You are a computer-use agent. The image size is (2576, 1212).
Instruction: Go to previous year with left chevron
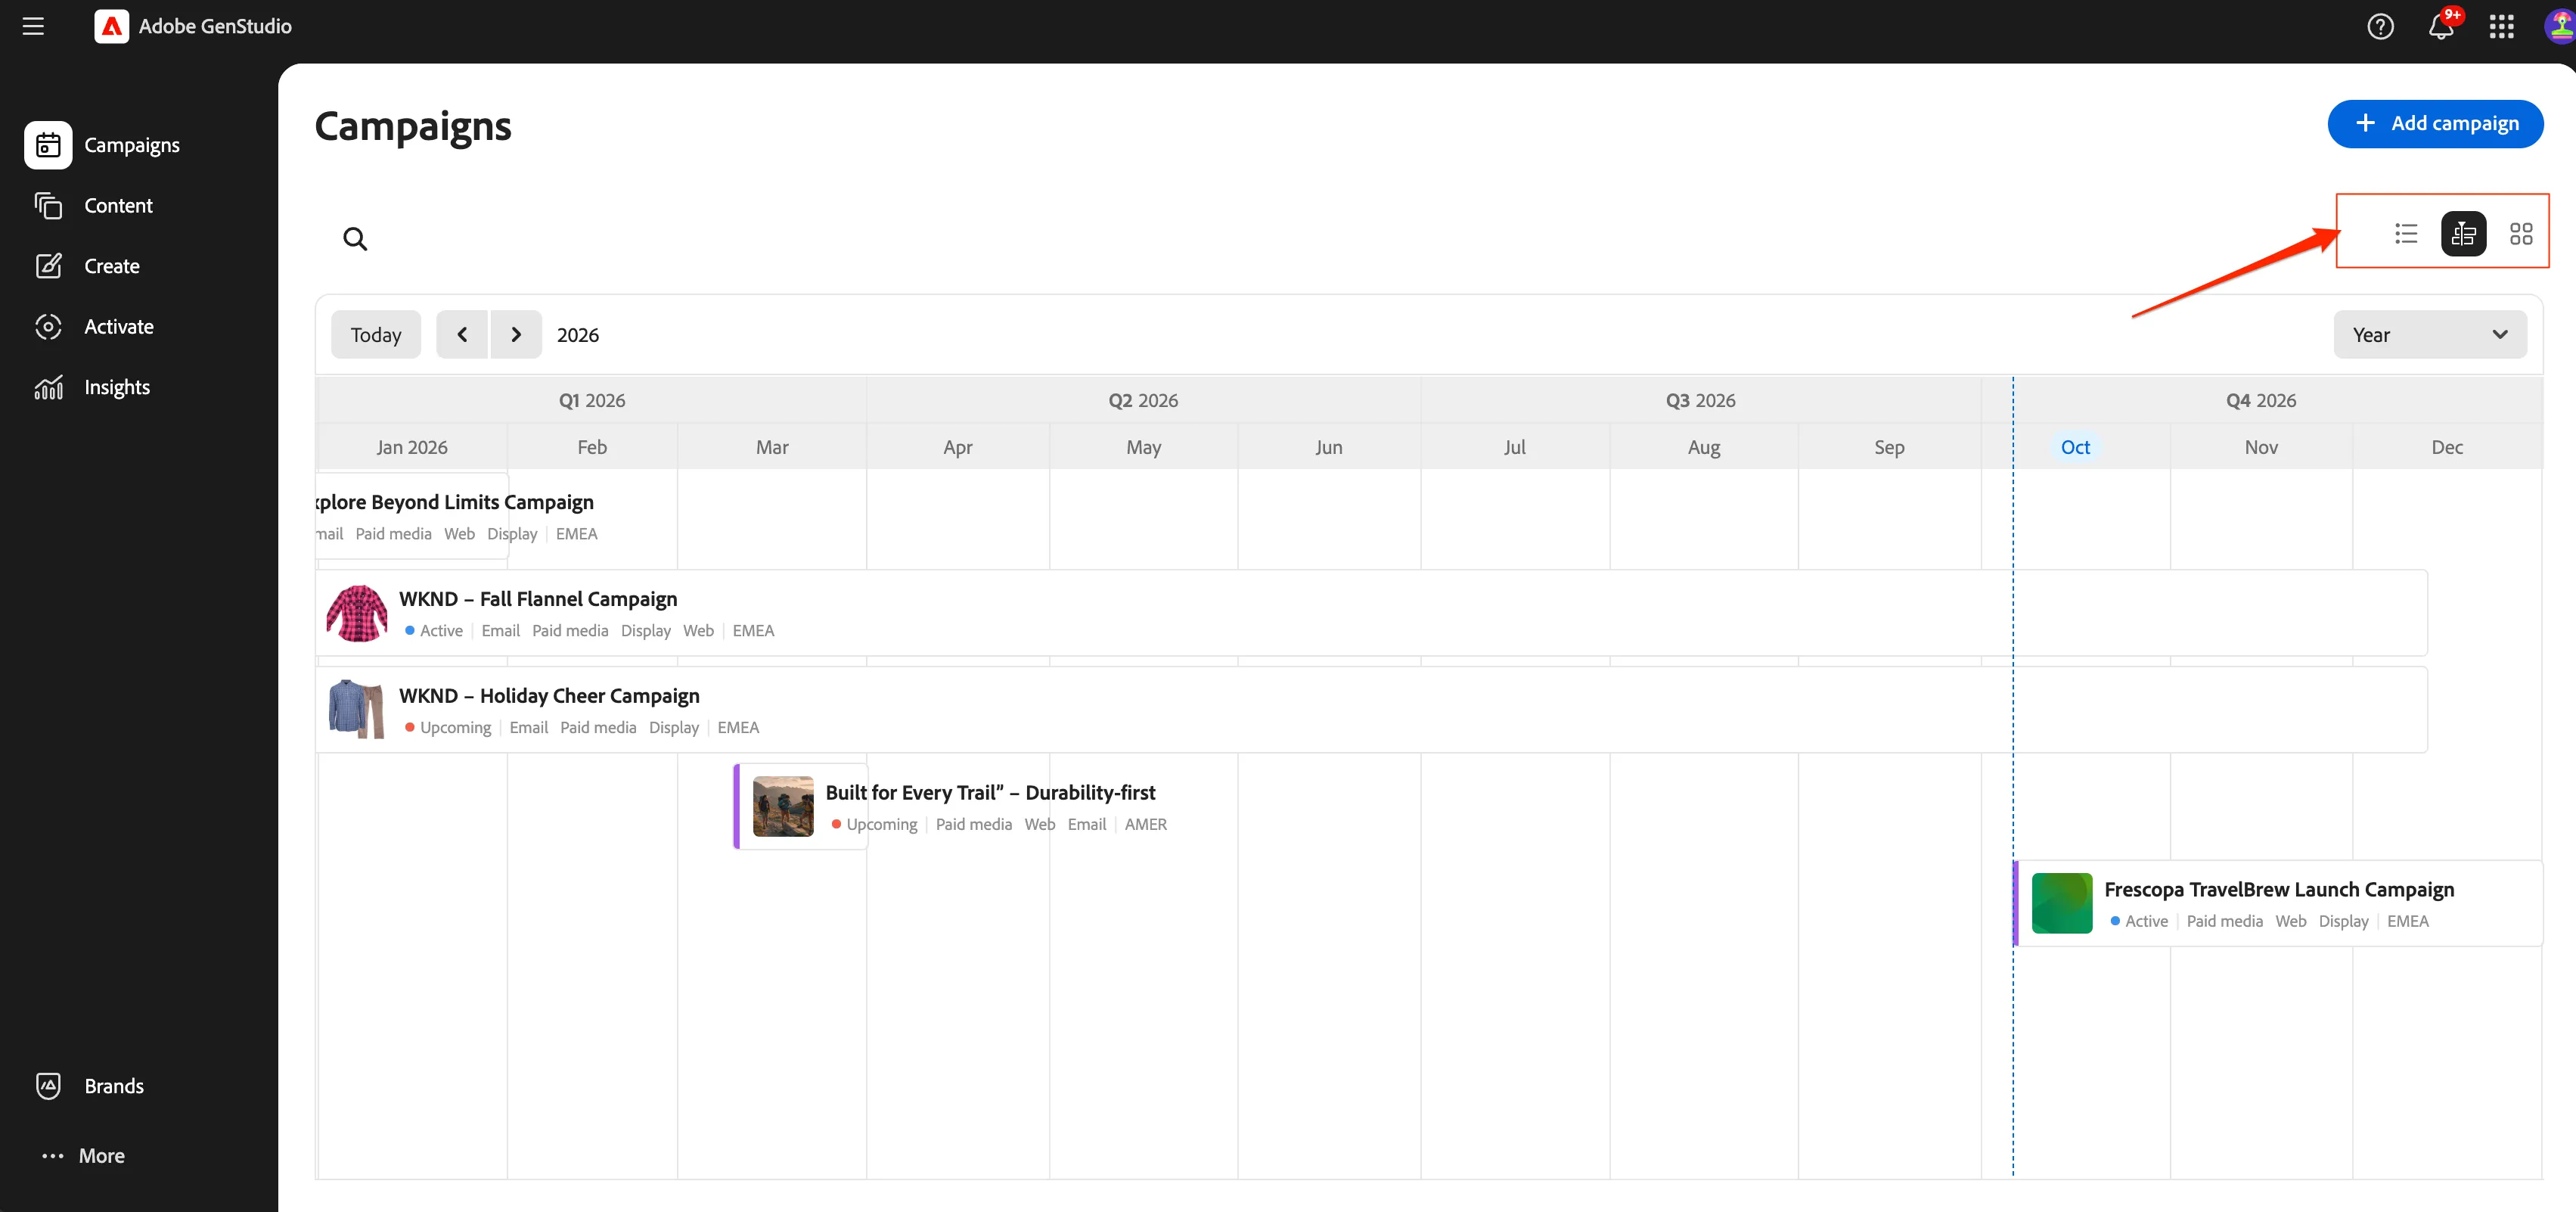pos(462,335)
